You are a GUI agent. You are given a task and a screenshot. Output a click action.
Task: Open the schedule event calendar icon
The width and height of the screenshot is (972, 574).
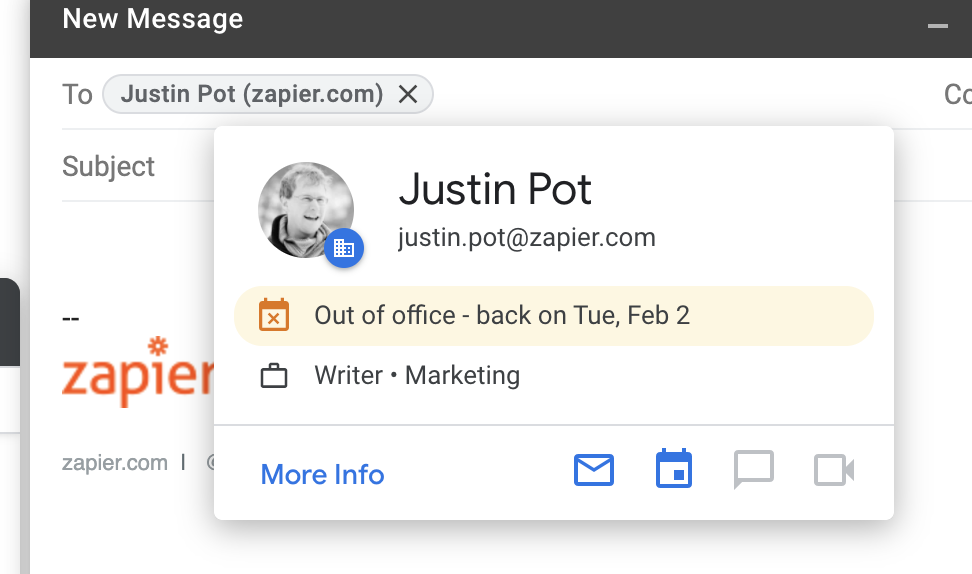click(x=674, y=469)
